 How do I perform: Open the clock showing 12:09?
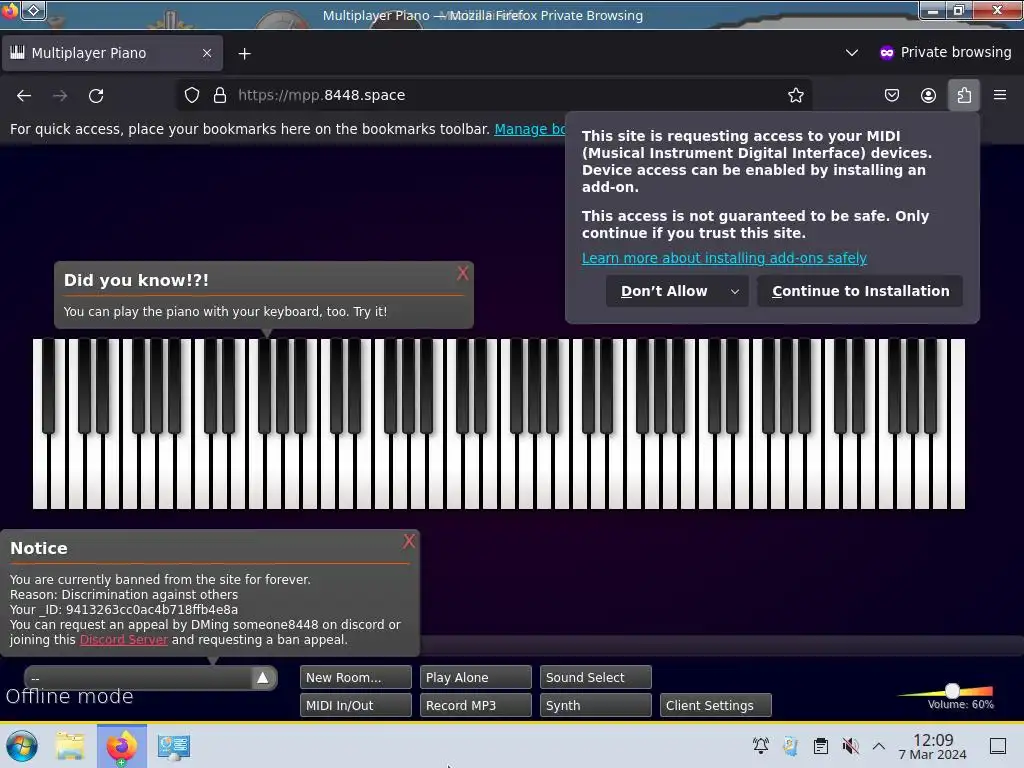(933, 746)
